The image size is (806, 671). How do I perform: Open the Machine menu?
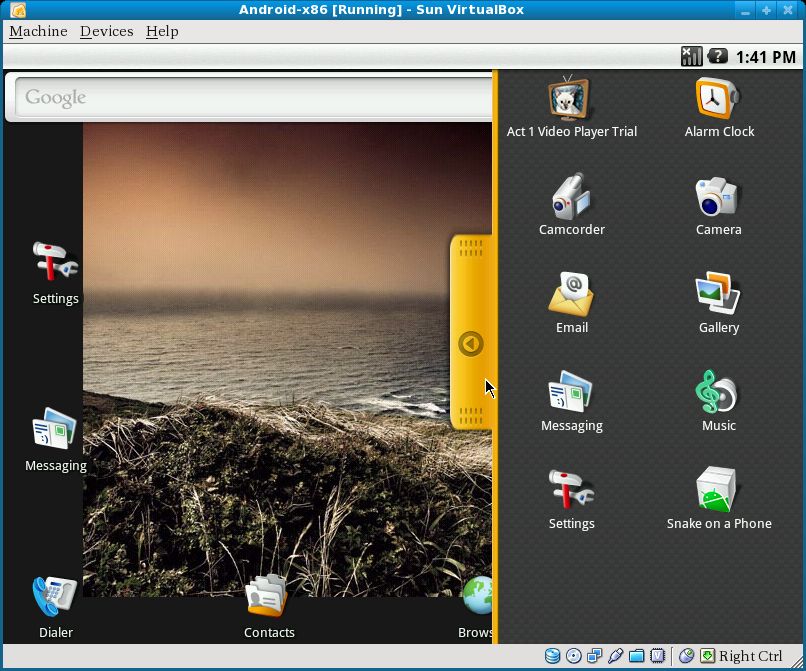[38, 31]
